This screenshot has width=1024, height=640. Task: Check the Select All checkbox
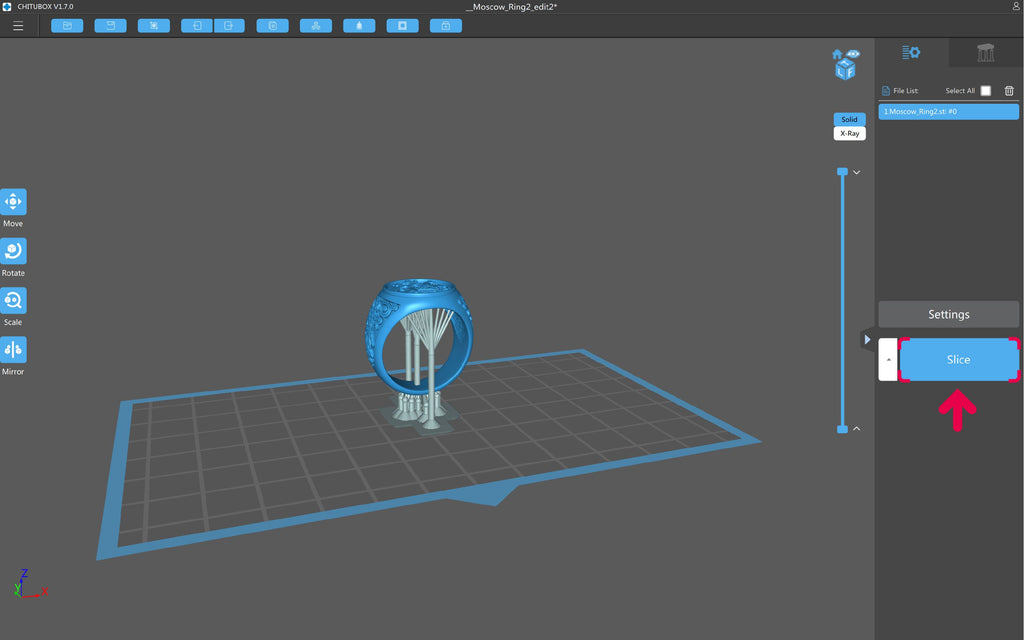(x=985, y=91)
